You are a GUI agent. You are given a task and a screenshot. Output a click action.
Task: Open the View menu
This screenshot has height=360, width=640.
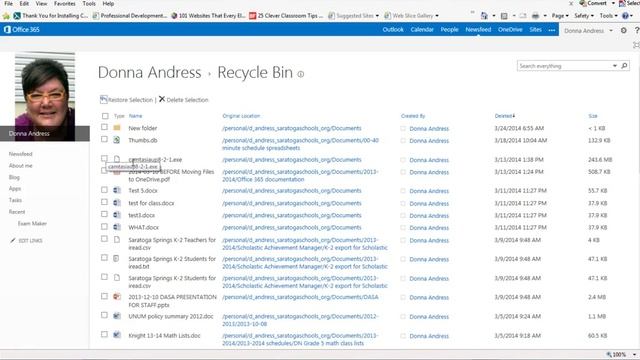tap(41, 4)
